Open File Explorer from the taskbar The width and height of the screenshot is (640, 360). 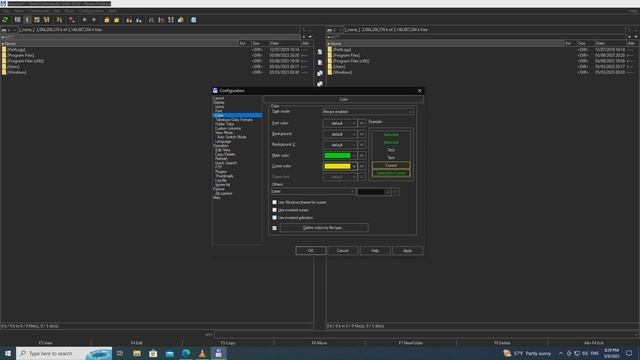tap(137, 353)
